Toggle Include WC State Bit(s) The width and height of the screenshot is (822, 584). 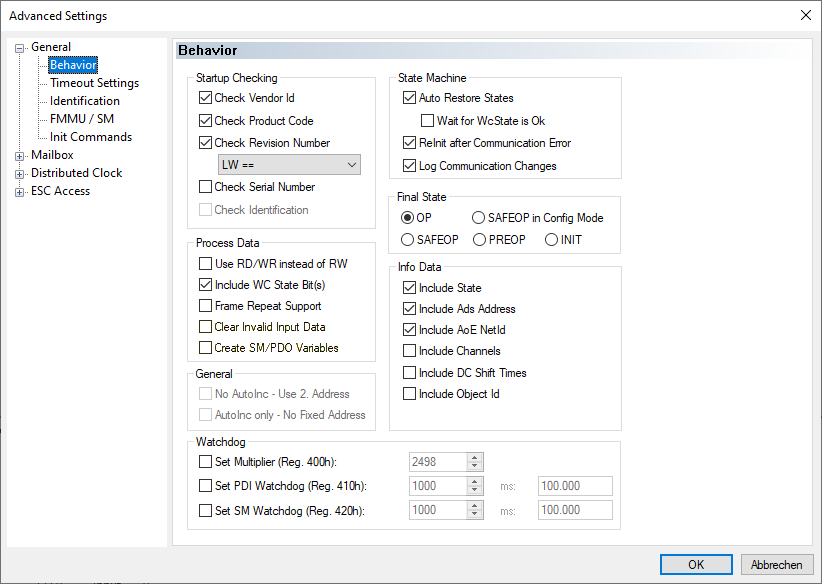coord(206,285)
